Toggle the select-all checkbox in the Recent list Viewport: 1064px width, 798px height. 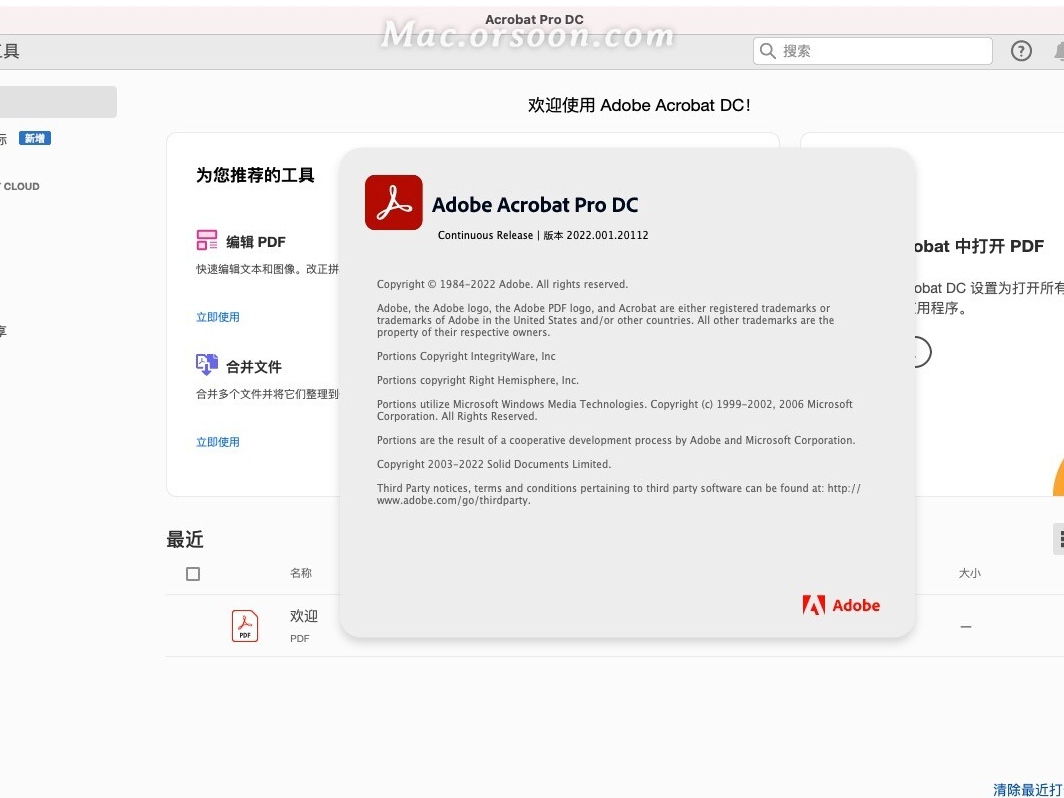pyautogui.click(x=193, y=573)
